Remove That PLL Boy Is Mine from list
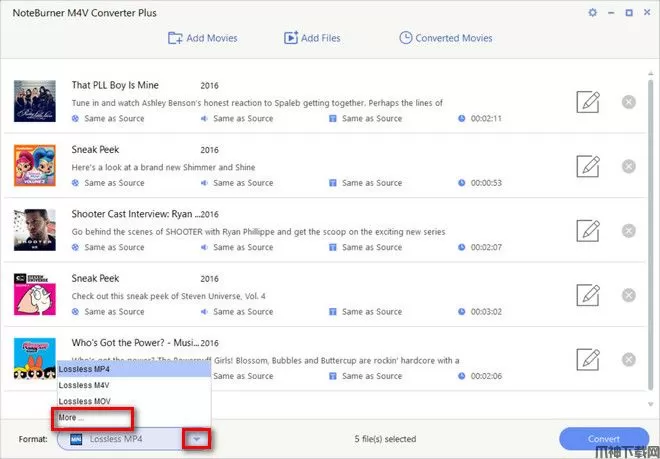 point(628,101)
